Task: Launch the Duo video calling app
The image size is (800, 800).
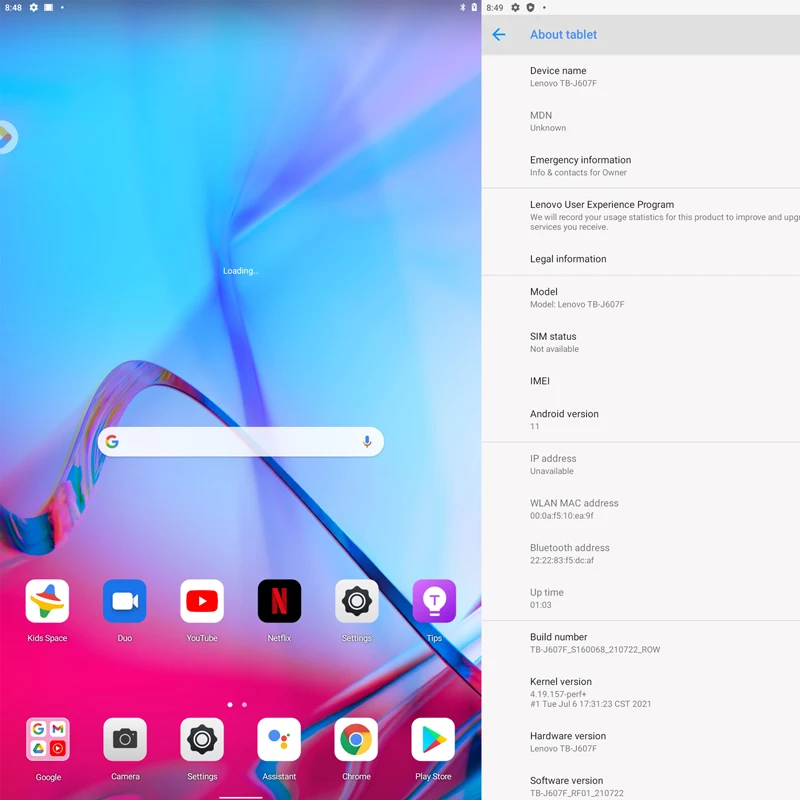Action: 124,602
